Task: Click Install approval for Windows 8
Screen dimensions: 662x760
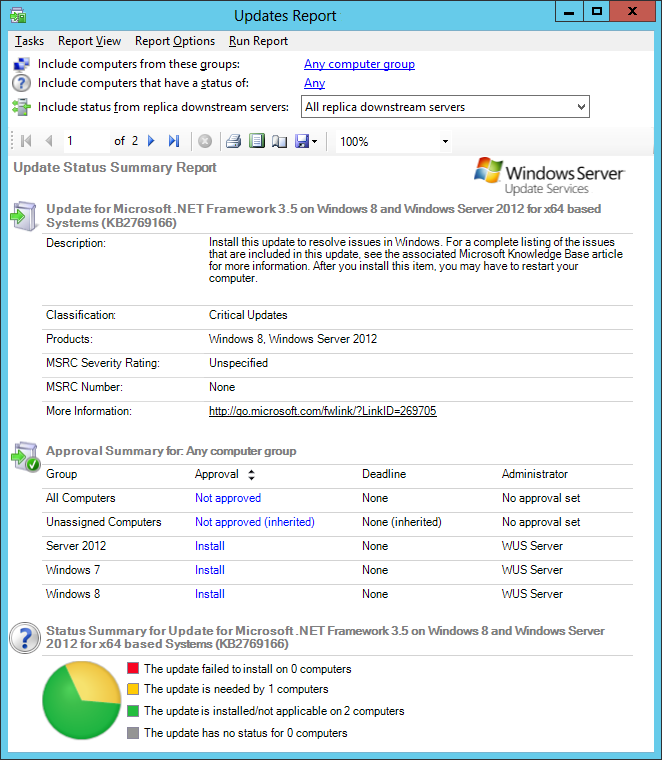Action: pyautogui.click(x=209, y=594)
